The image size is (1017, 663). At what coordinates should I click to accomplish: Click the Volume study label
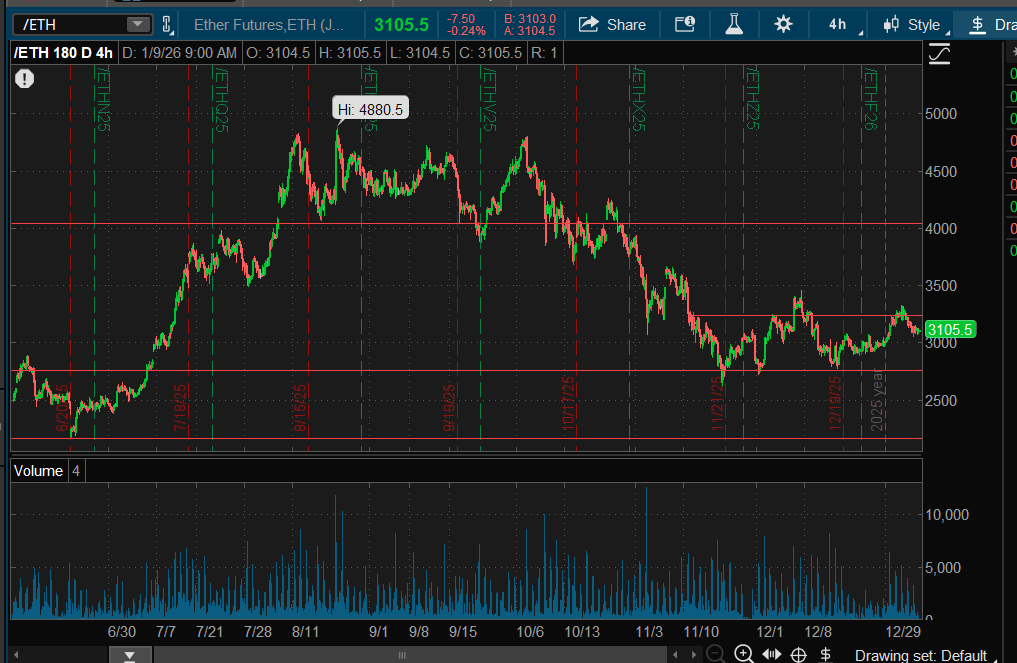coord(38,471)
